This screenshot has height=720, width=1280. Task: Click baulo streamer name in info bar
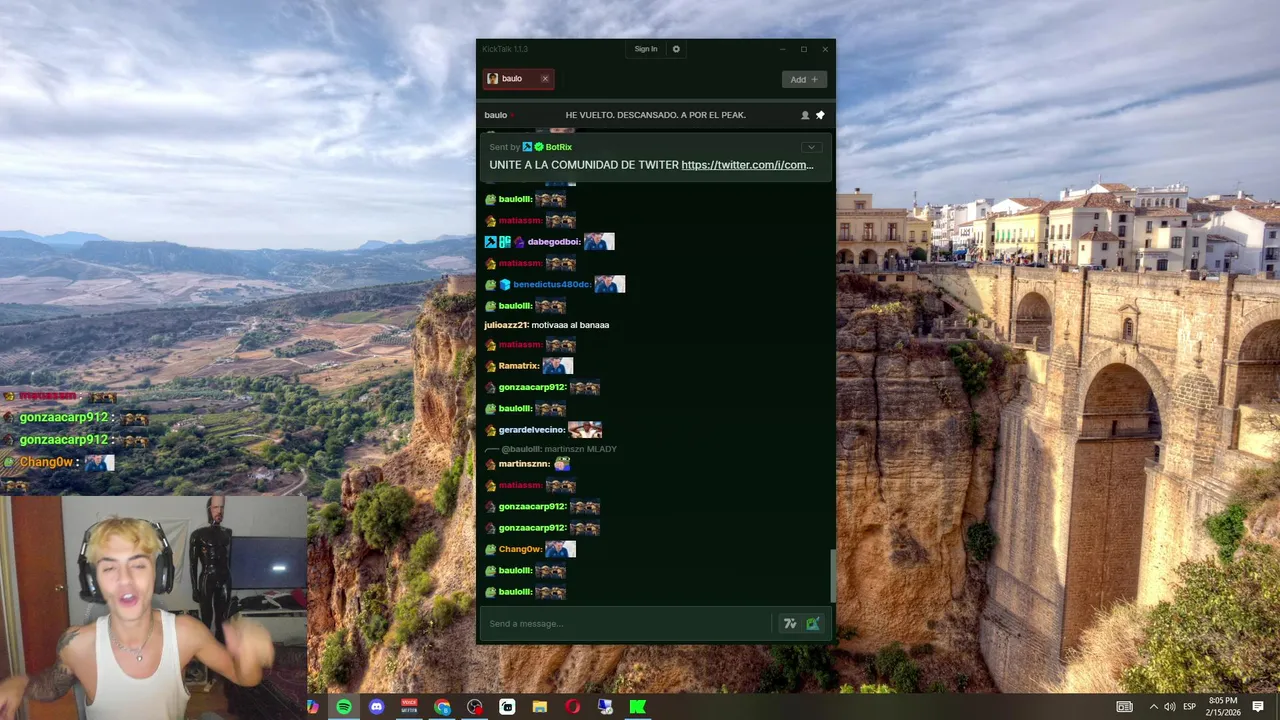coord(496,115)
